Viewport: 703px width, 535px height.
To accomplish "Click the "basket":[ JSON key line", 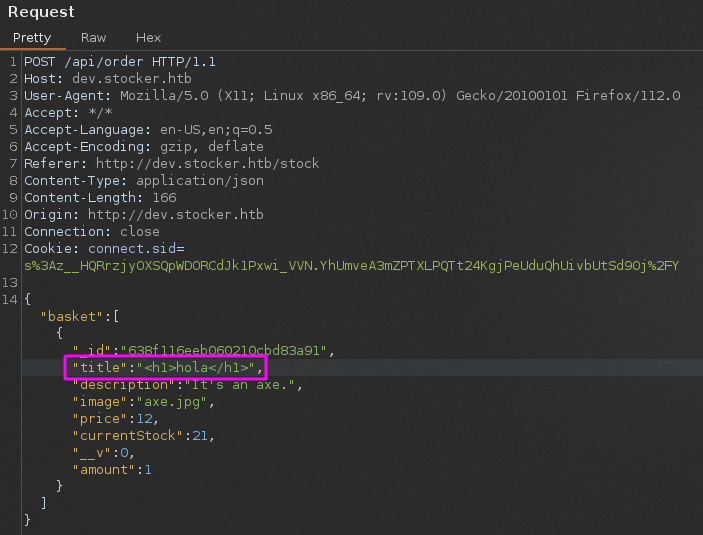I will [x=80, y=317].
